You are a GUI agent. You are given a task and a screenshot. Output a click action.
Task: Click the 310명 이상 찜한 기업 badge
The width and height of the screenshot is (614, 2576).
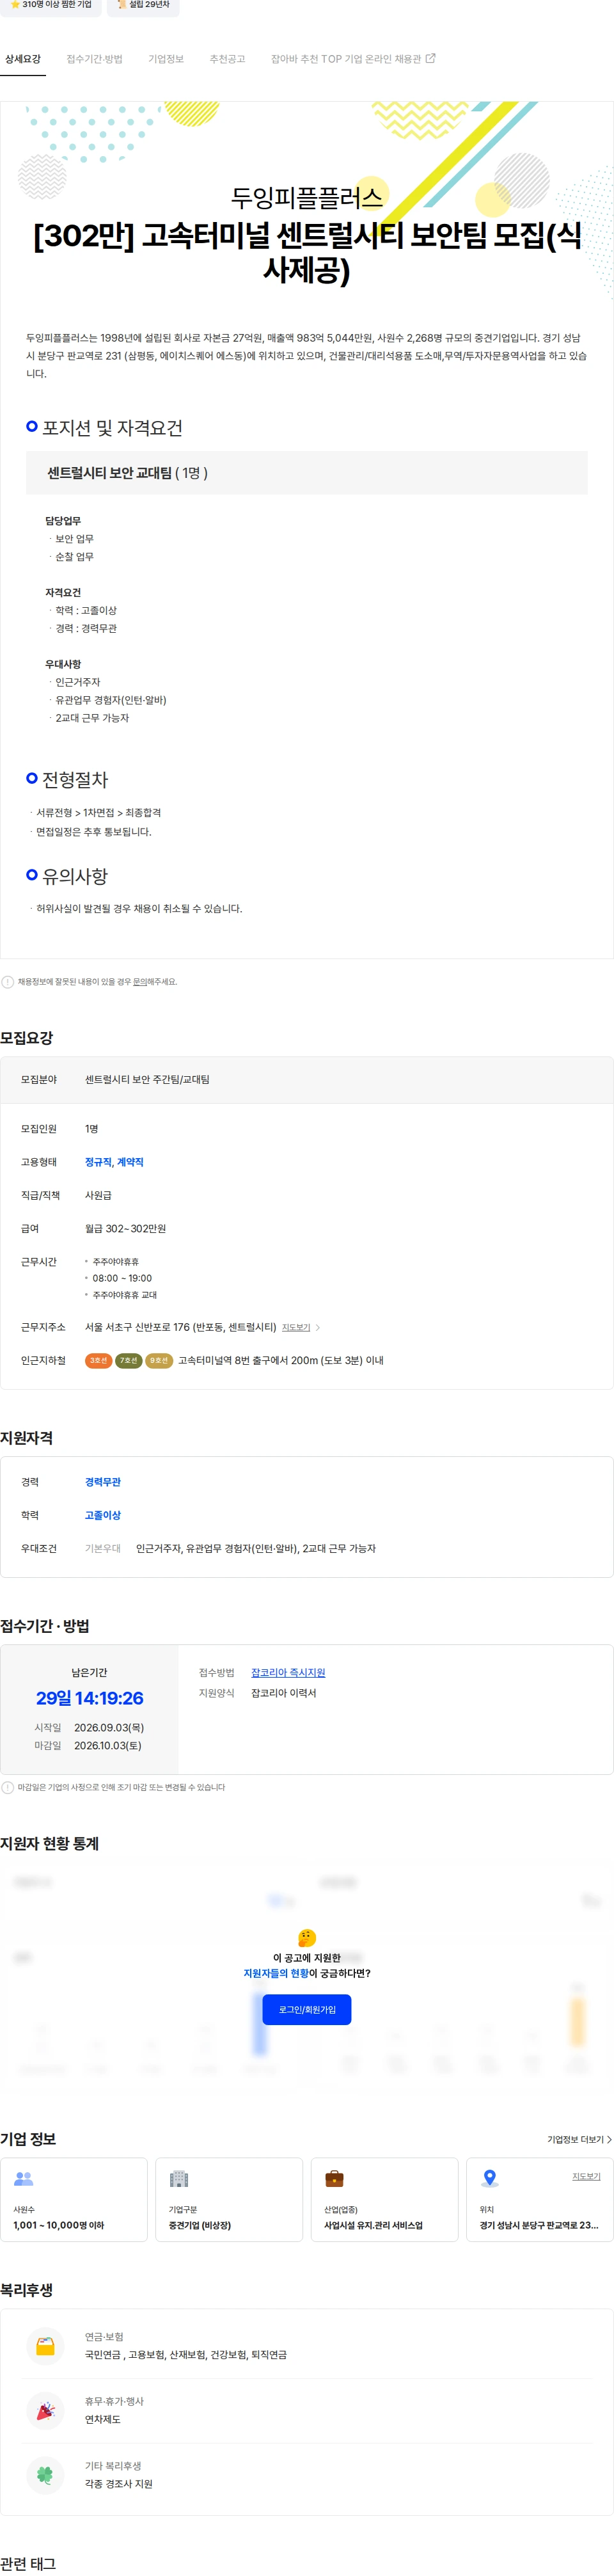click(x=50, y=5)
